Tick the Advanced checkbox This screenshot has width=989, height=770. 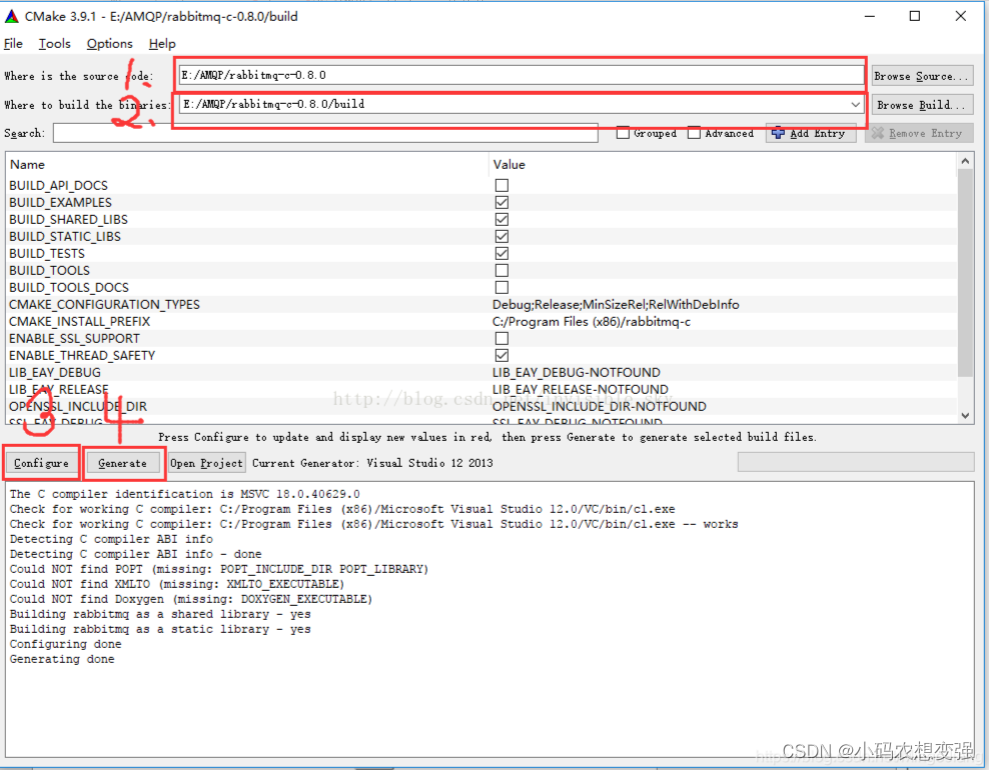[694, 133]
